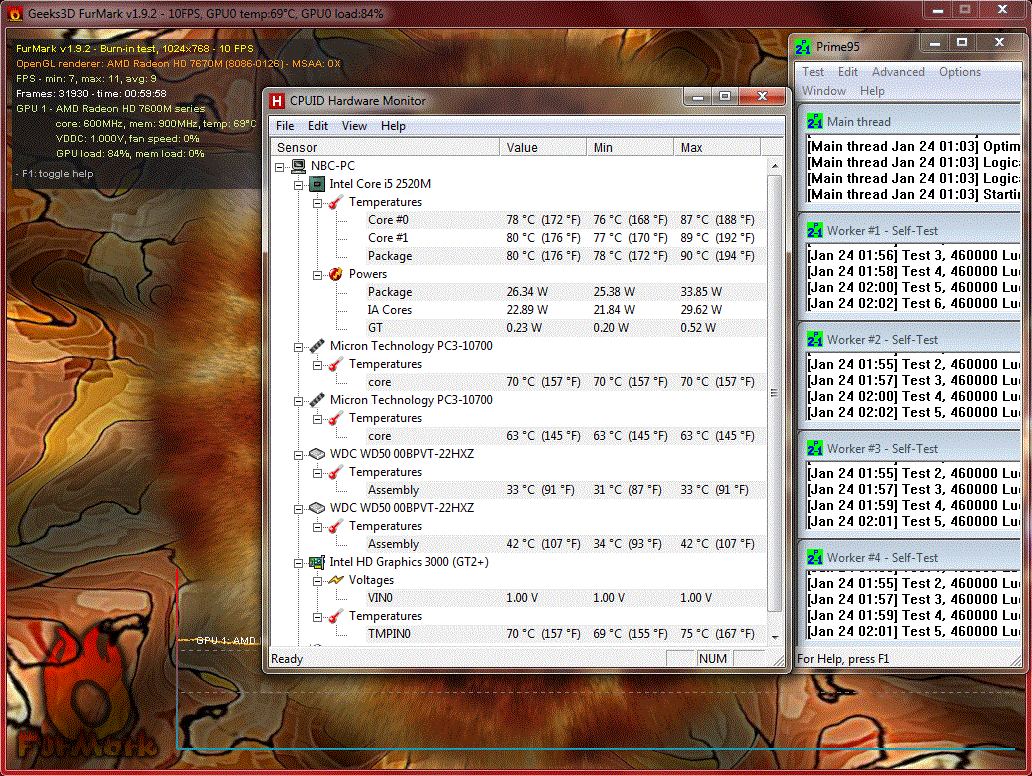Collapse the first Micron Technology PC3-10700 node
Viewport: 1032px width, 776px height.
[298, 347]
